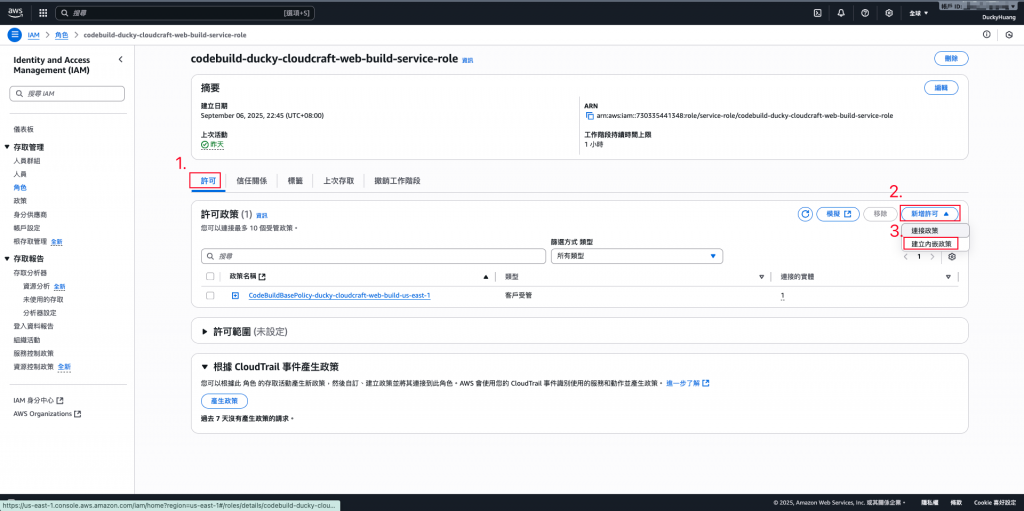The width and height of the screenshot is (1024, 511).
Task: Open the 進一步了解 link
Action: tap(687, 383)
